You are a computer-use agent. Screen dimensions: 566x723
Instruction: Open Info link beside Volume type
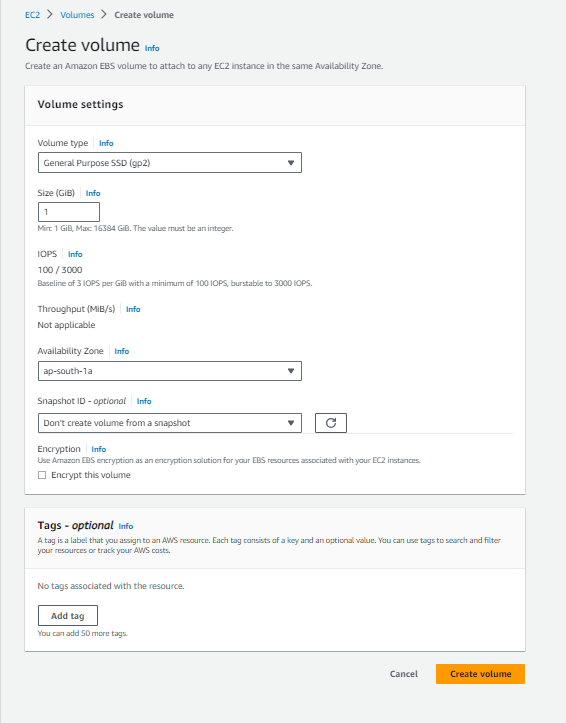[106, 143]
